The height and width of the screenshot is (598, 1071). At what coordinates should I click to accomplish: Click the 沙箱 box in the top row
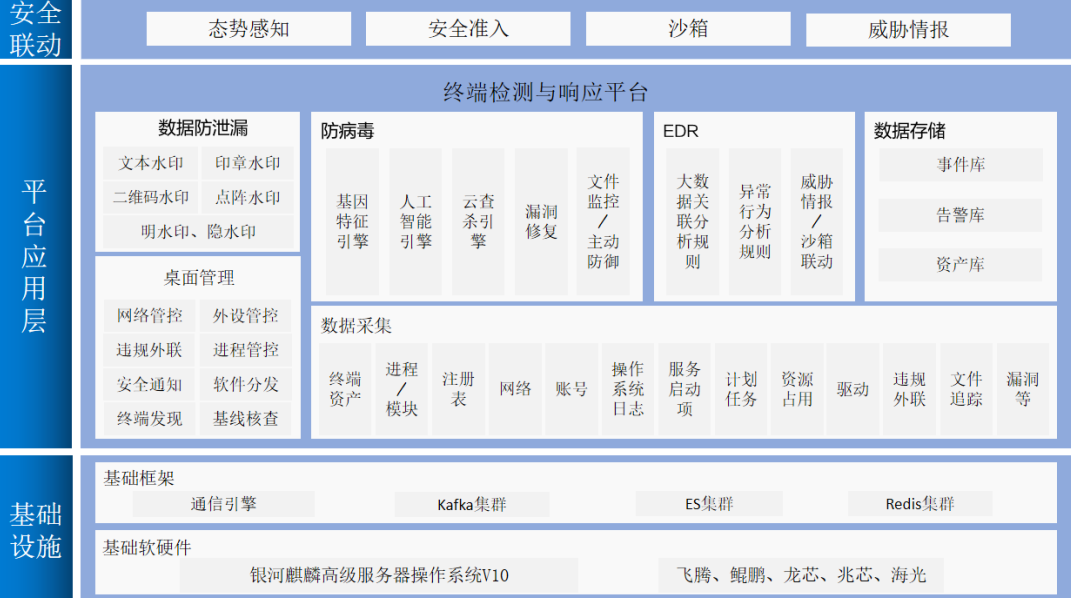[688, 29]
